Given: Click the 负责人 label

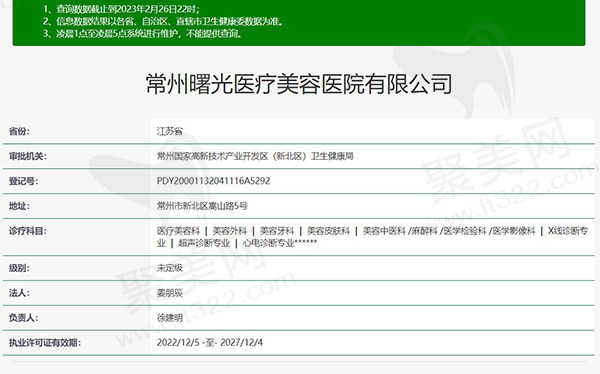Looking at the screenshot, I should [x=23, y=318].
